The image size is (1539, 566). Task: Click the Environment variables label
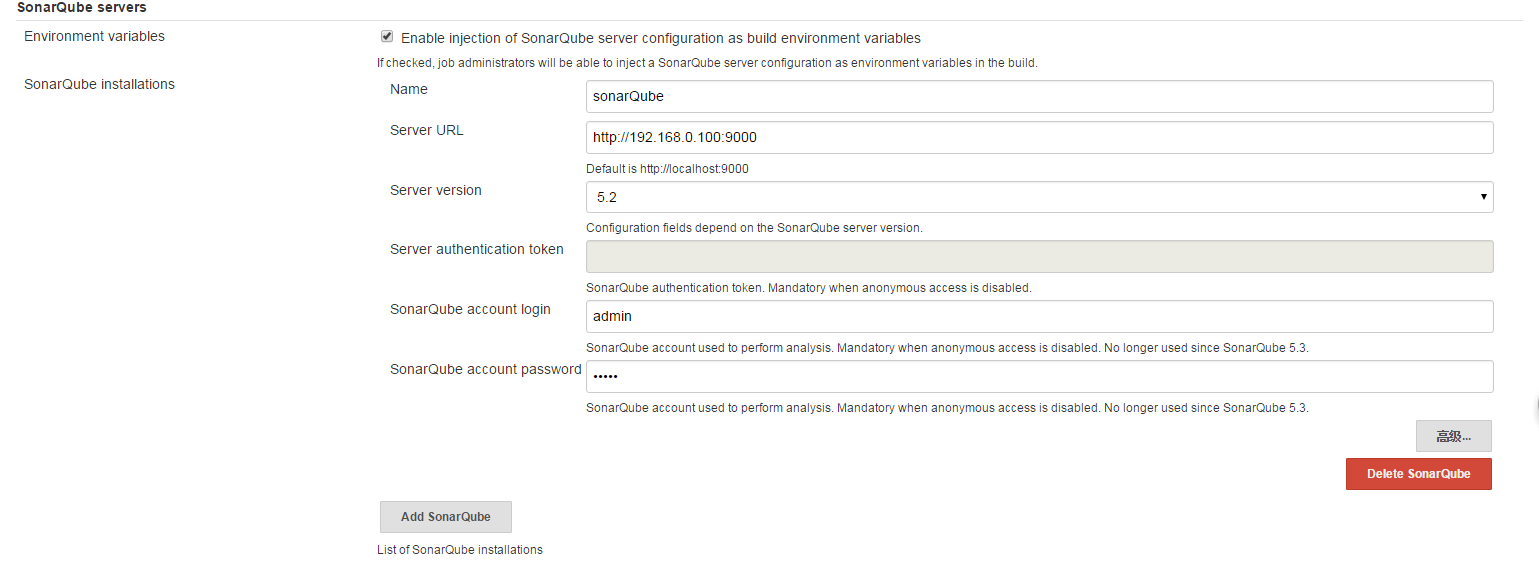95,36
